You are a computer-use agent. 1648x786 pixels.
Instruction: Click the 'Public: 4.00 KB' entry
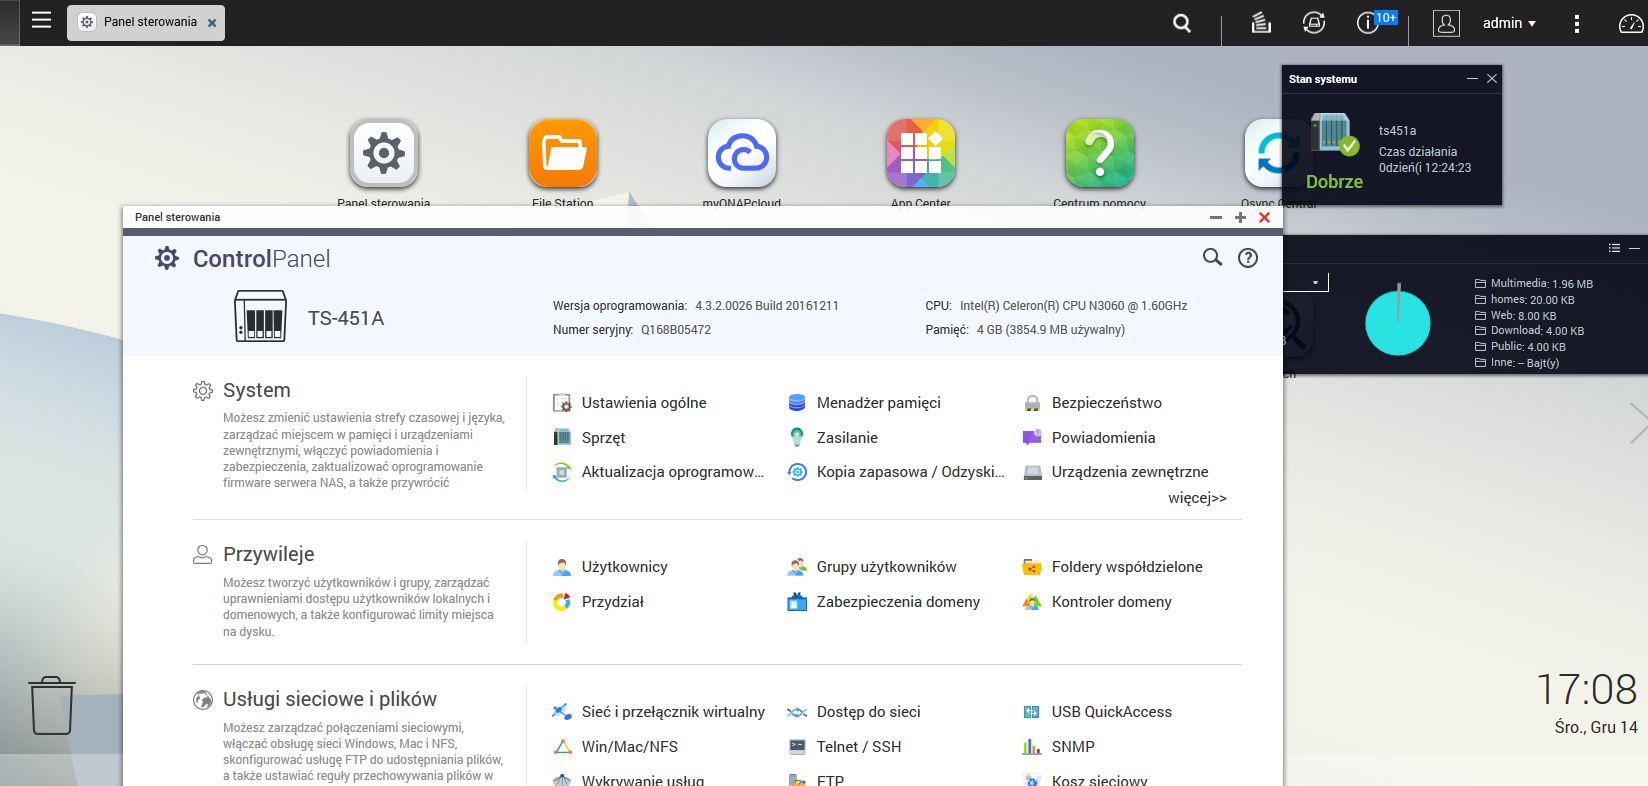[x=1521, y=347]
